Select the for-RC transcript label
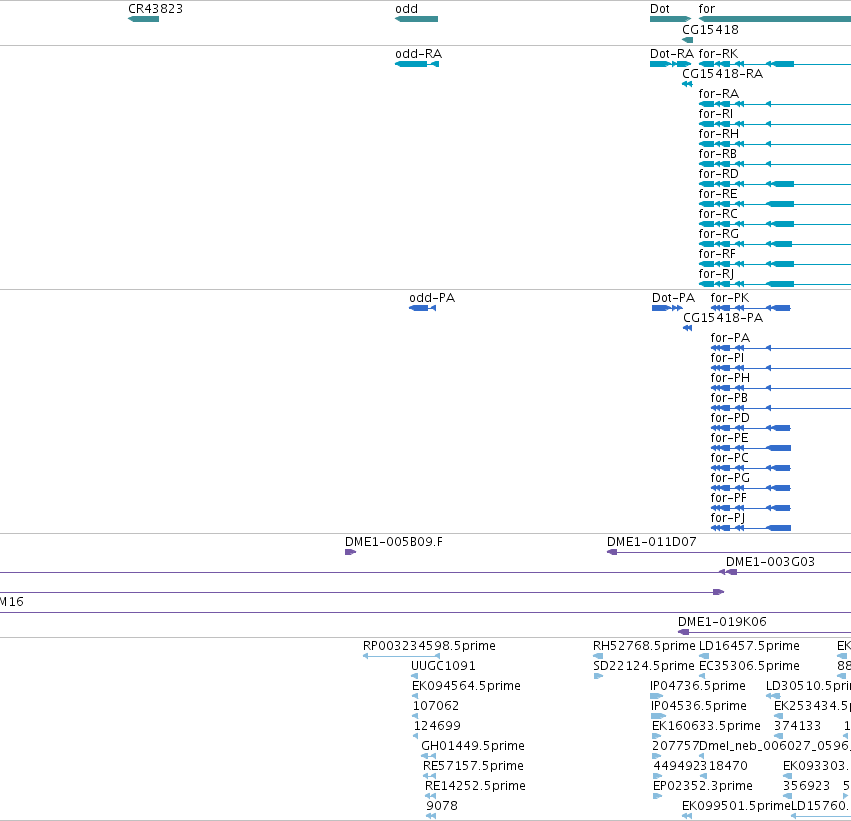Screen dimensions: 851x821 coord(718,214)
